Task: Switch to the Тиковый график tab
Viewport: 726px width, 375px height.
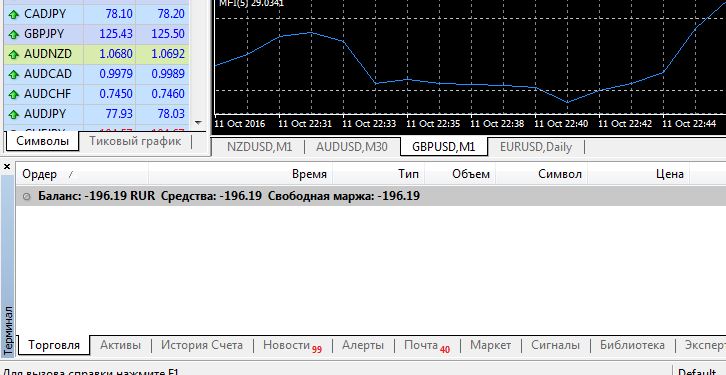Action: (x=135, y=141)
